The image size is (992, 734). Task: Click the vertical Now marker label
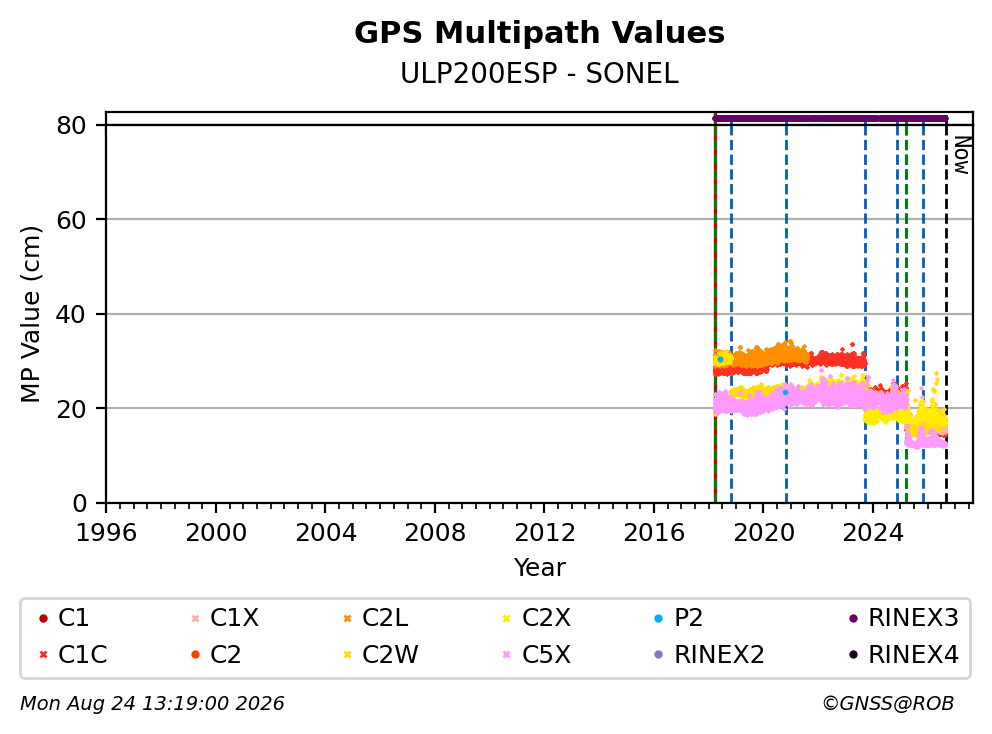pos(962,156)
